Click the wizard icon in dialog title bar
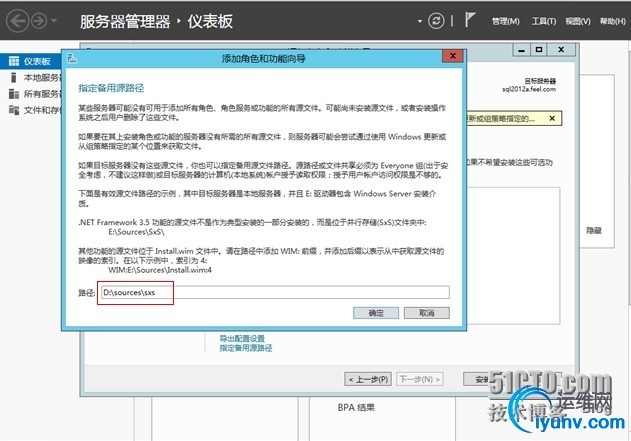Viewport: 631px width, 441px height. 72,58
